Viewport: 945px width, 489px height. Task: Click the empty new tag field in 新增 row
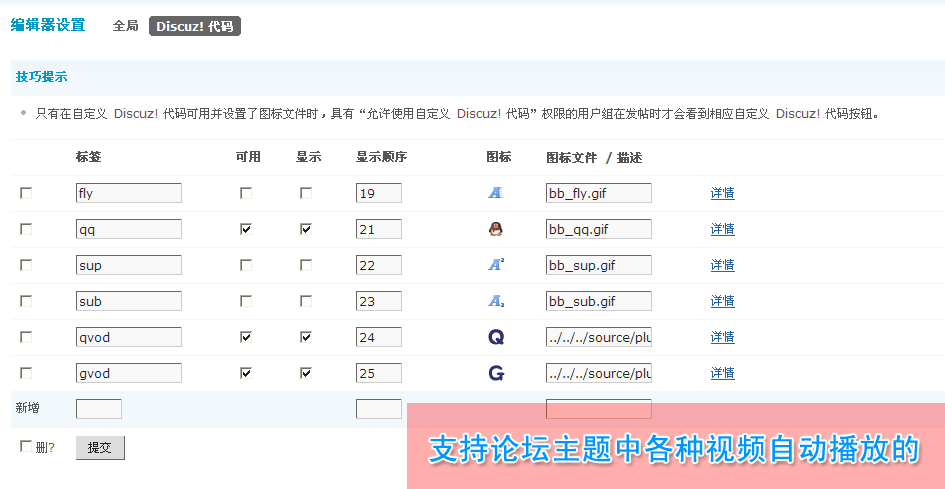(99, 409)
